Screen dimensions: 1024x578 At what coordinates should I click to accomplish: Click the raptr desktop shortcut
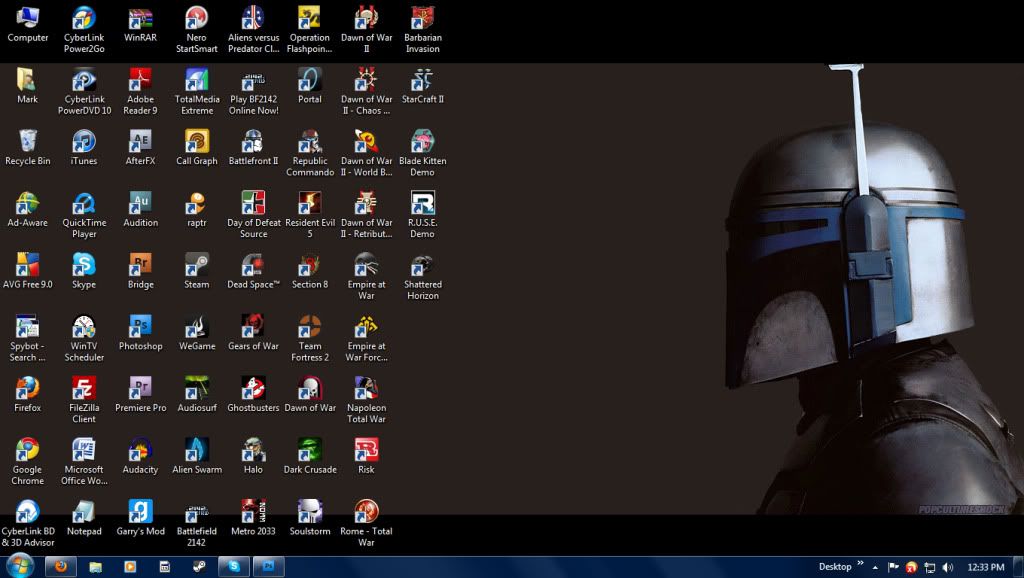[197, 210]
